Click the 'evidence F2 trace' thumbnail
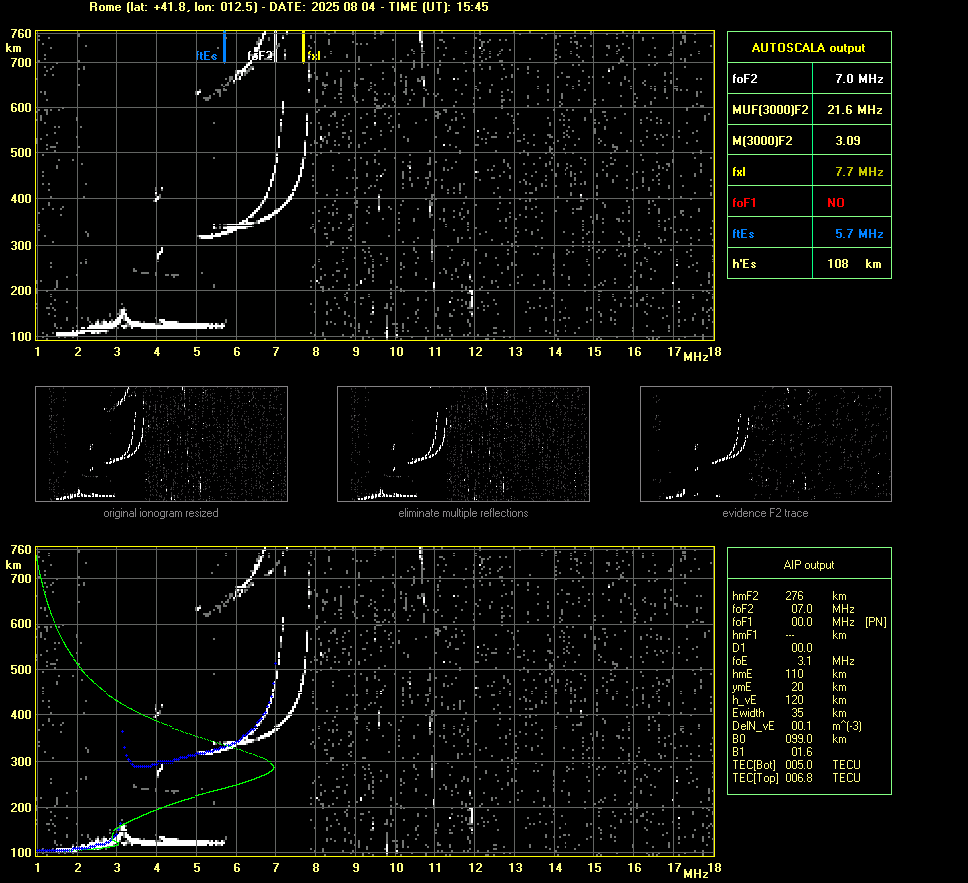The image size is (968, 883). point(766,444)
